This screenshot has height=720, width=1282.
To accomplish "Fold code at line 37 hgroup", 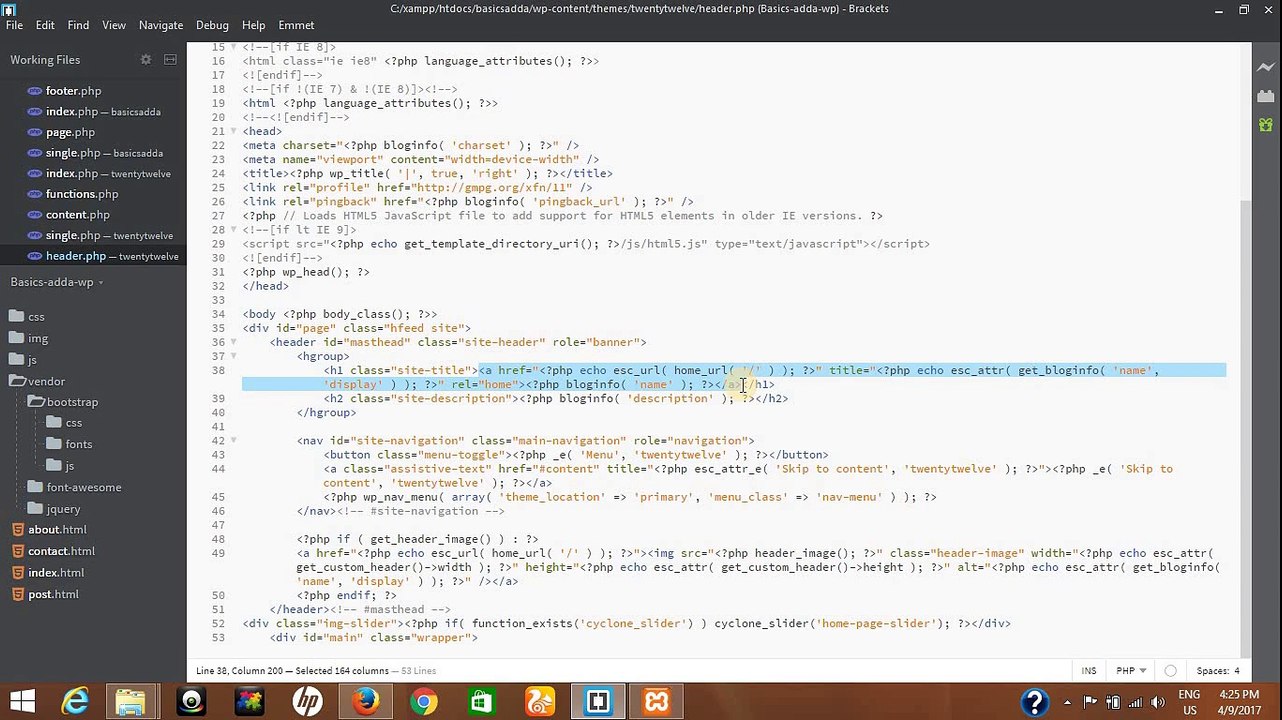I will click(234, 356).
